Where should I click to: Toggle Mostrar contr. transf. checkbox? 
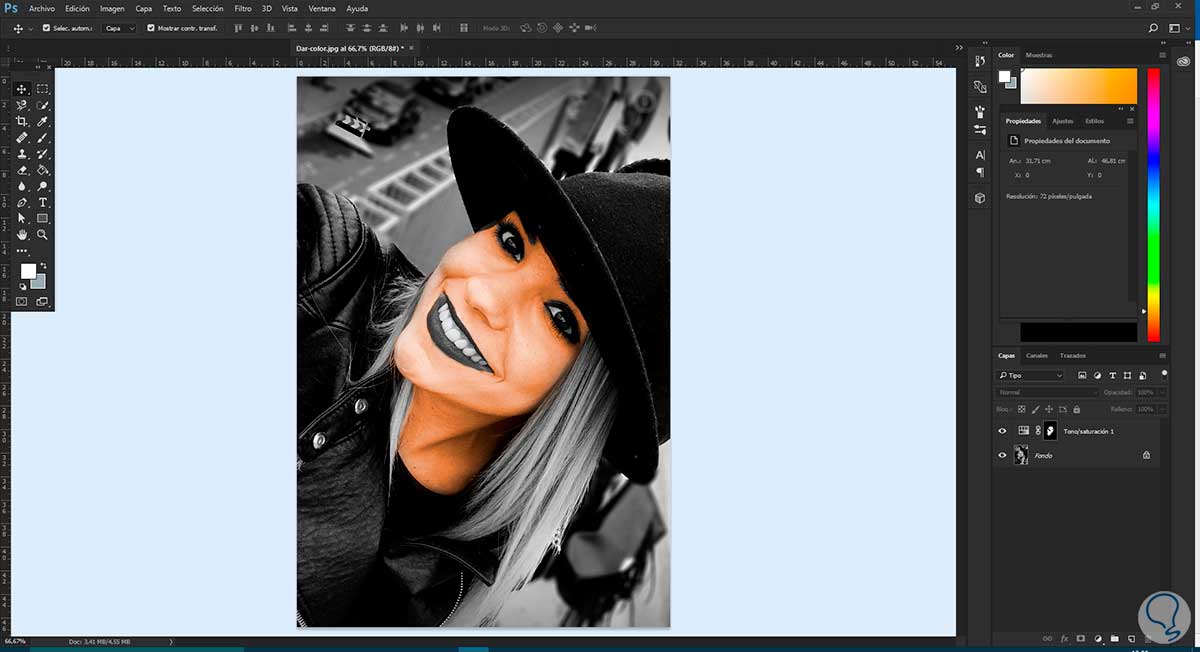[151, 28]
